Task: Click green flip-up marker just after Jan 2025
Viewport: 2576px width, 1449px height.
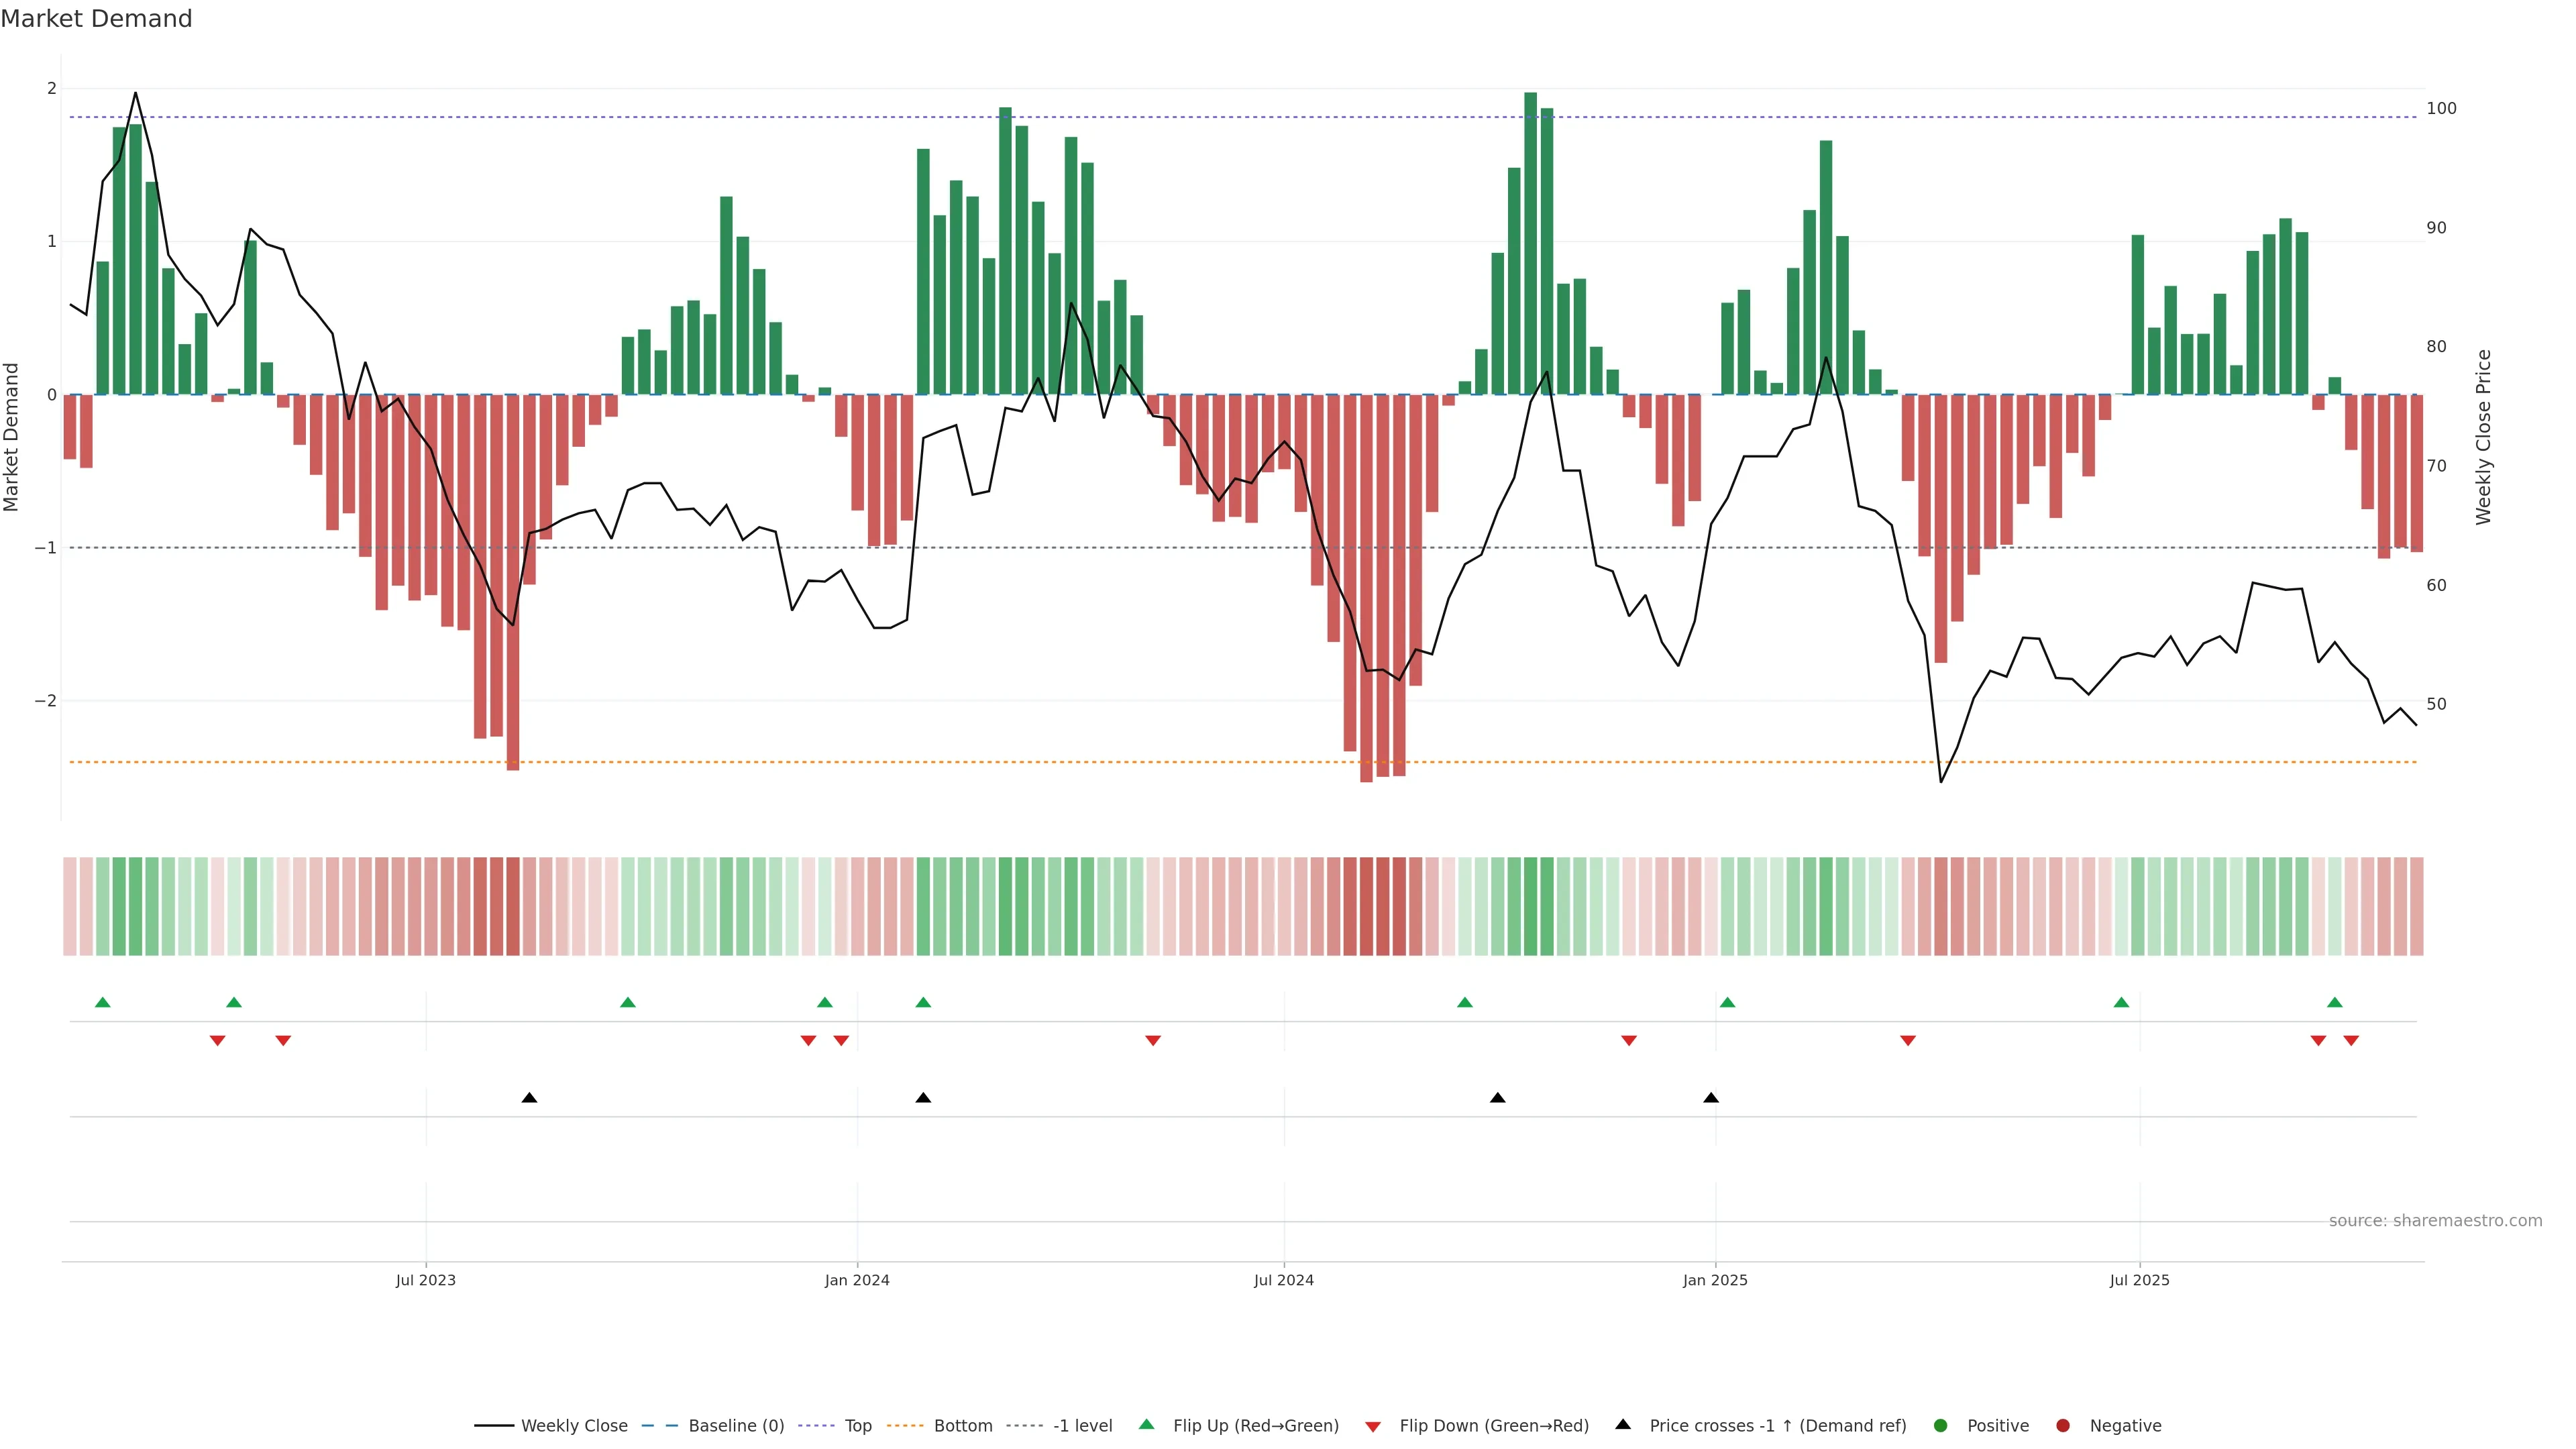Action: (x=1727, y=1002)
